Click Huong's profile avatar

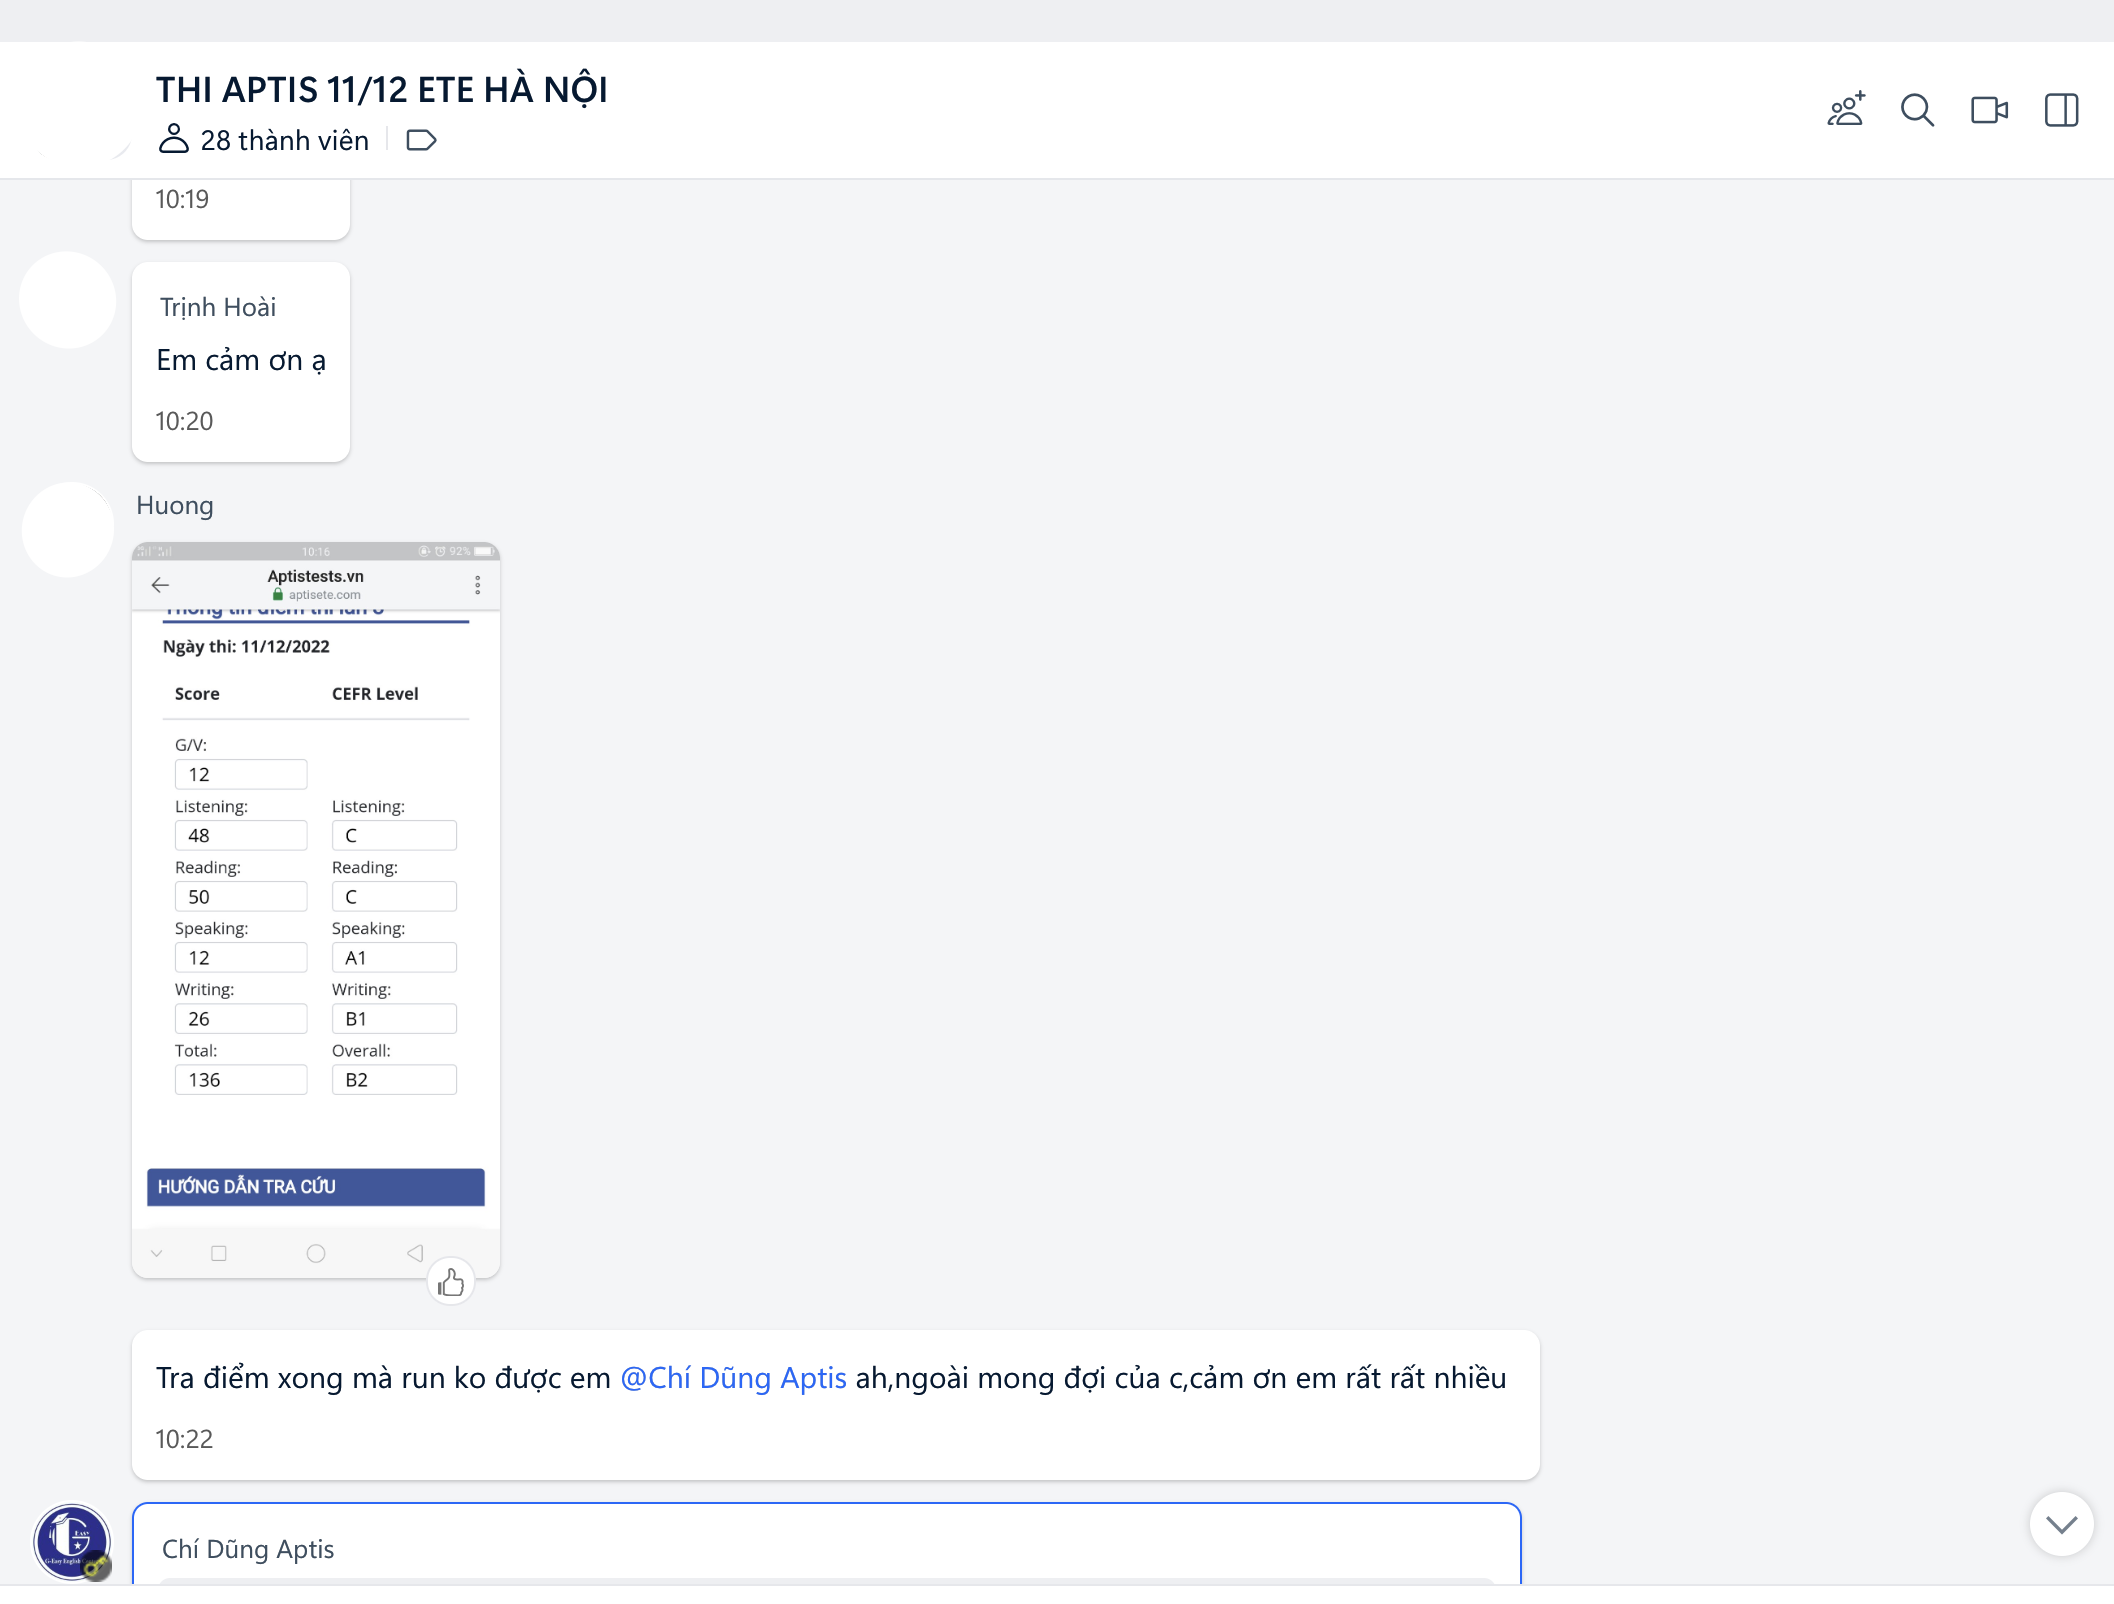[x=68, y=530]
